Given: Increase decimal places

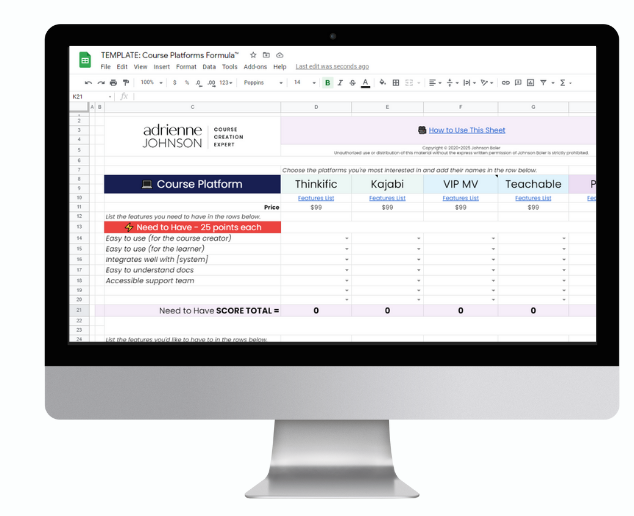Looking at the screenshot, I should [x=211, y=82].
